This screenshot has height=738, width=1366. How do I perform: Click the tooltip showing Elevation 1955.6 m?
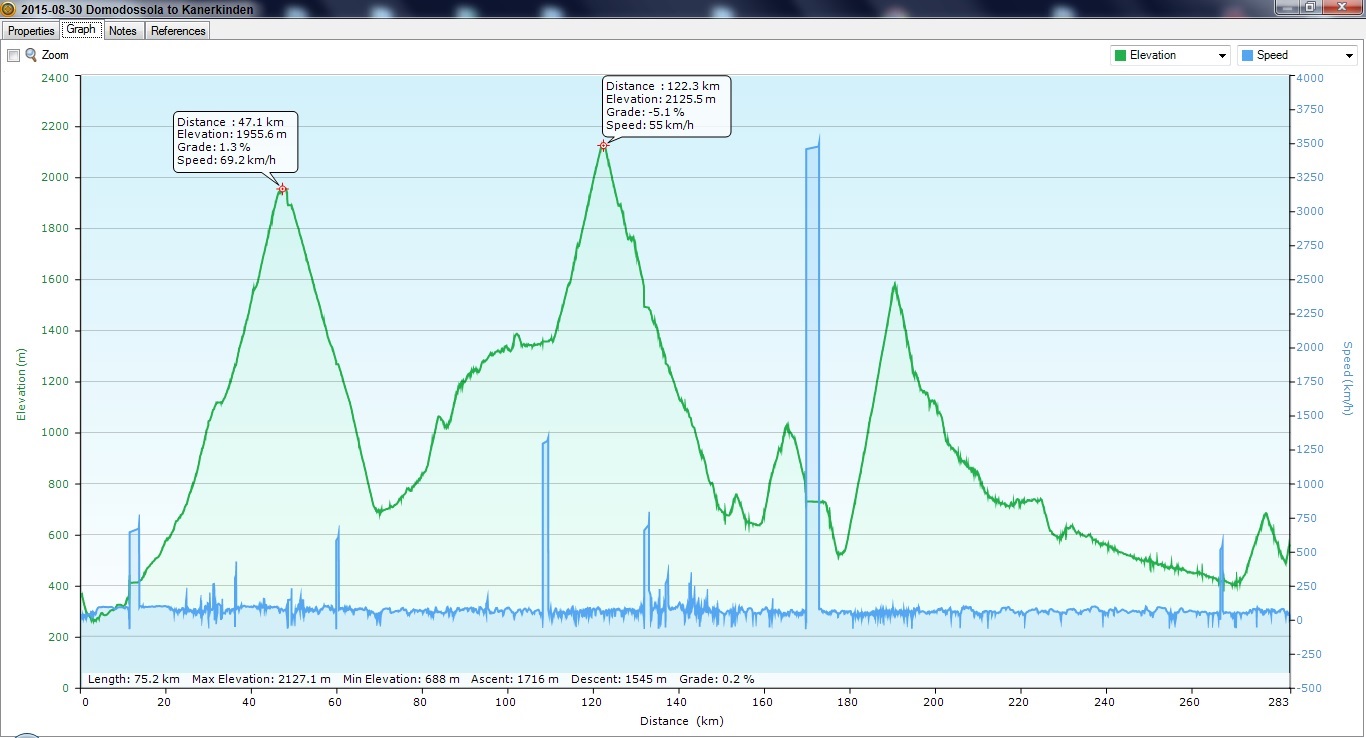(x=235, y=141)
